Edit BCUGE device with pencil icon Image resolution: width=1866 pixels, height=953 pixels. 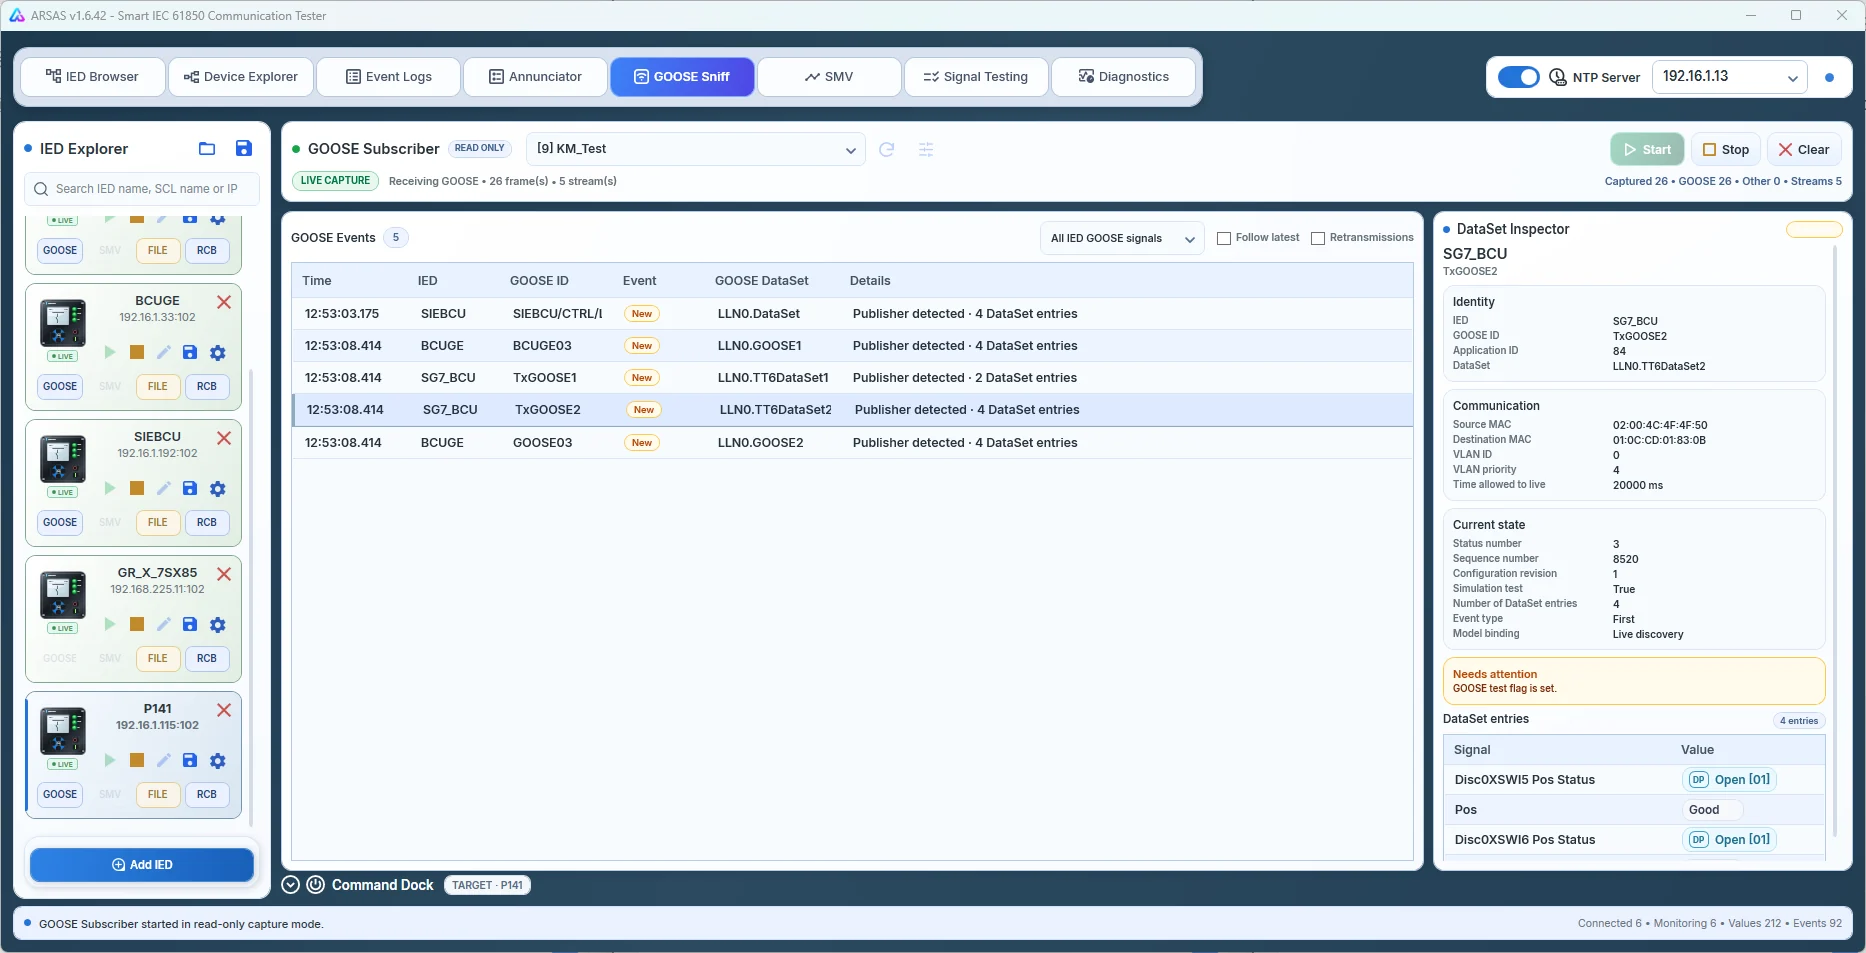point(164,352)
